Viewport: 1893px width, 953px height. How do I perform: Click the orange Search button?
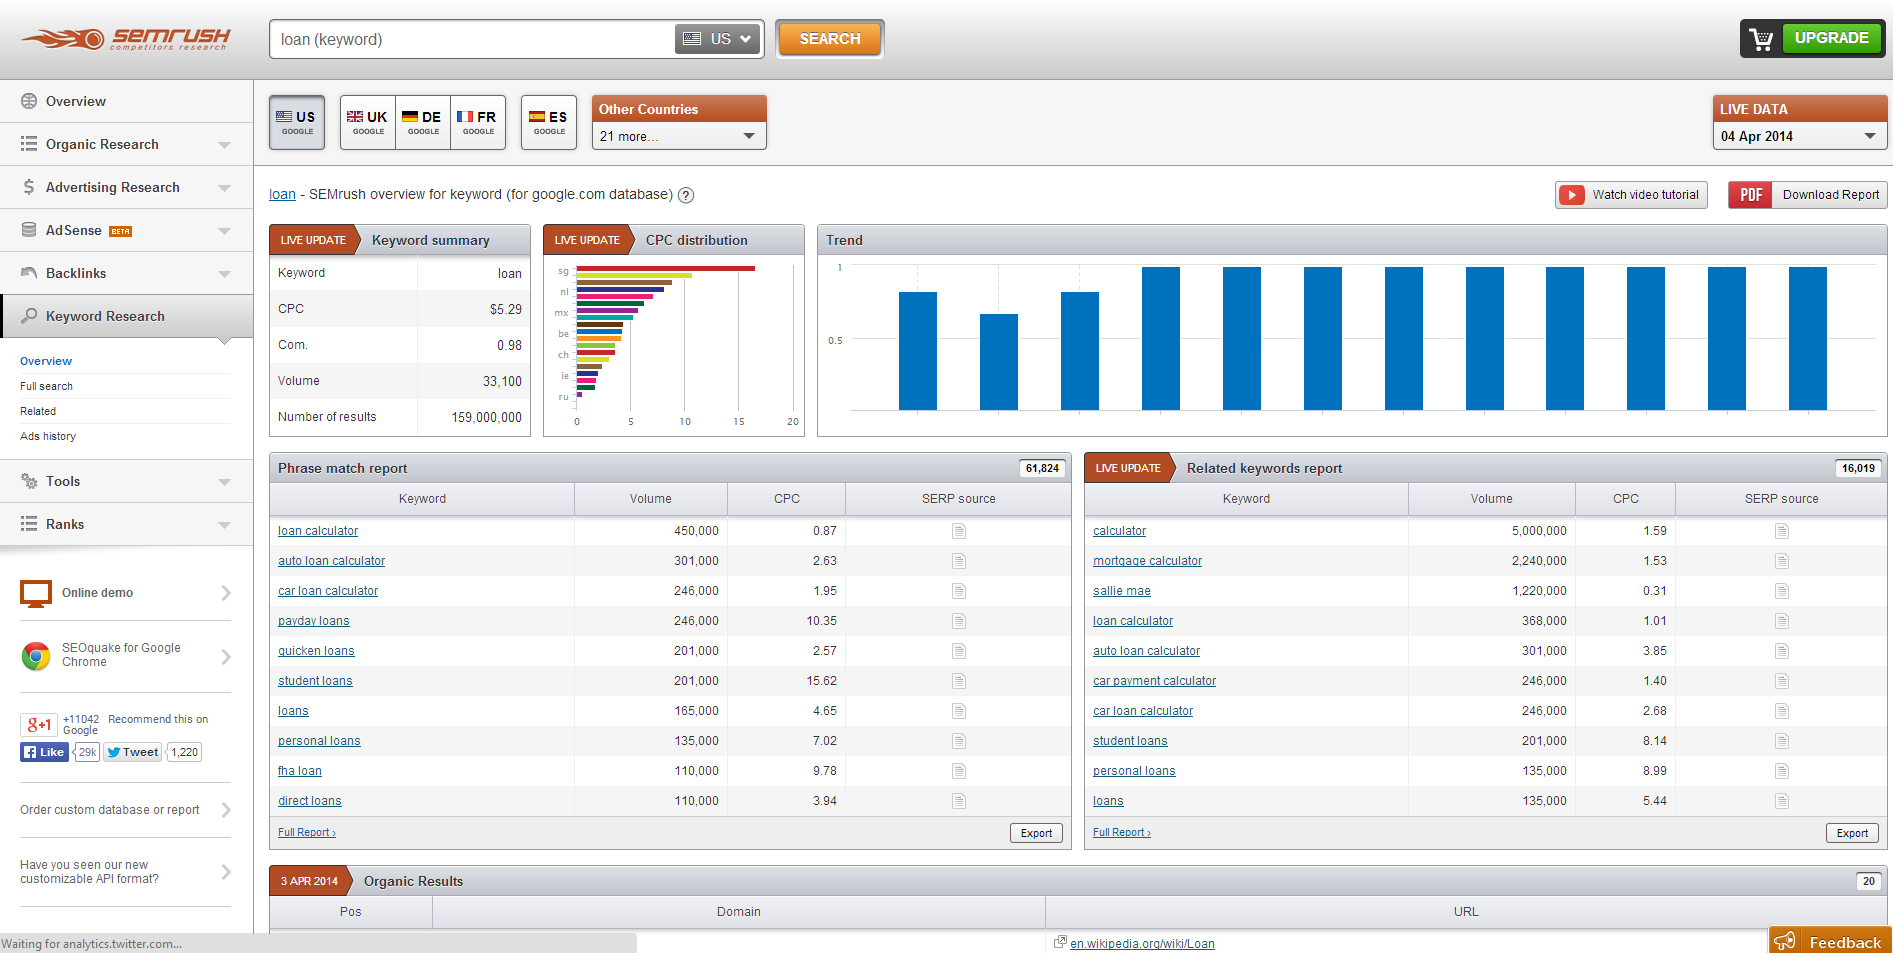point(830,39)
